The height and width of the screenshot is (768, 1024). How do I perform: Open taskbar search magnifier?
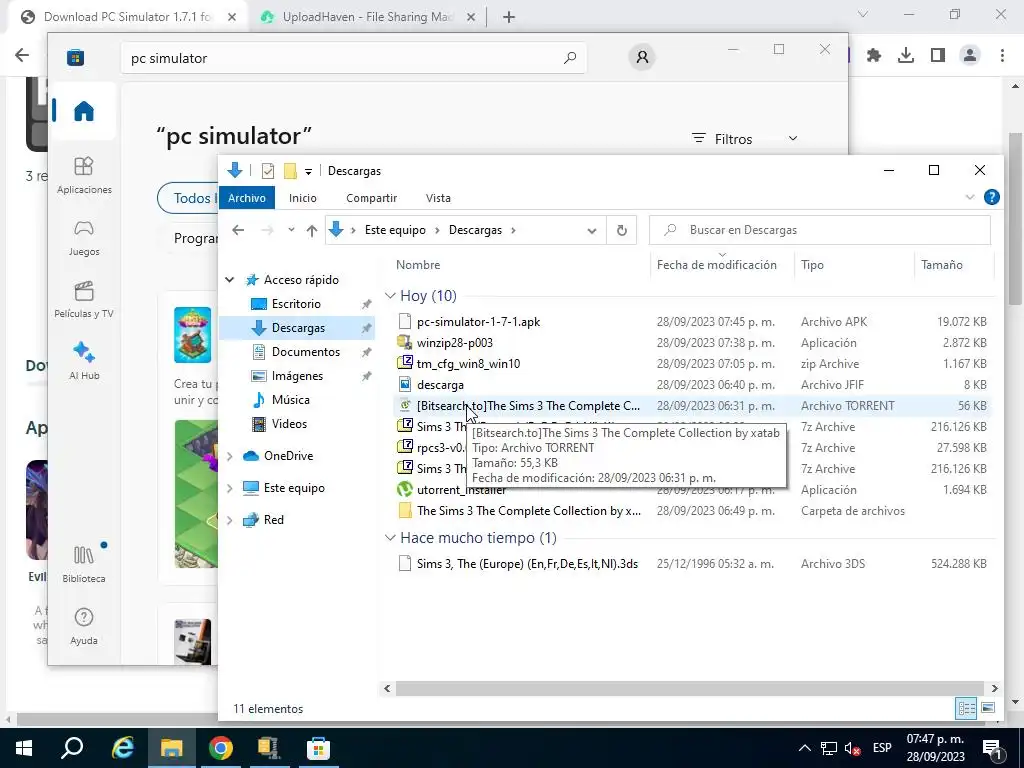[72, 748]
